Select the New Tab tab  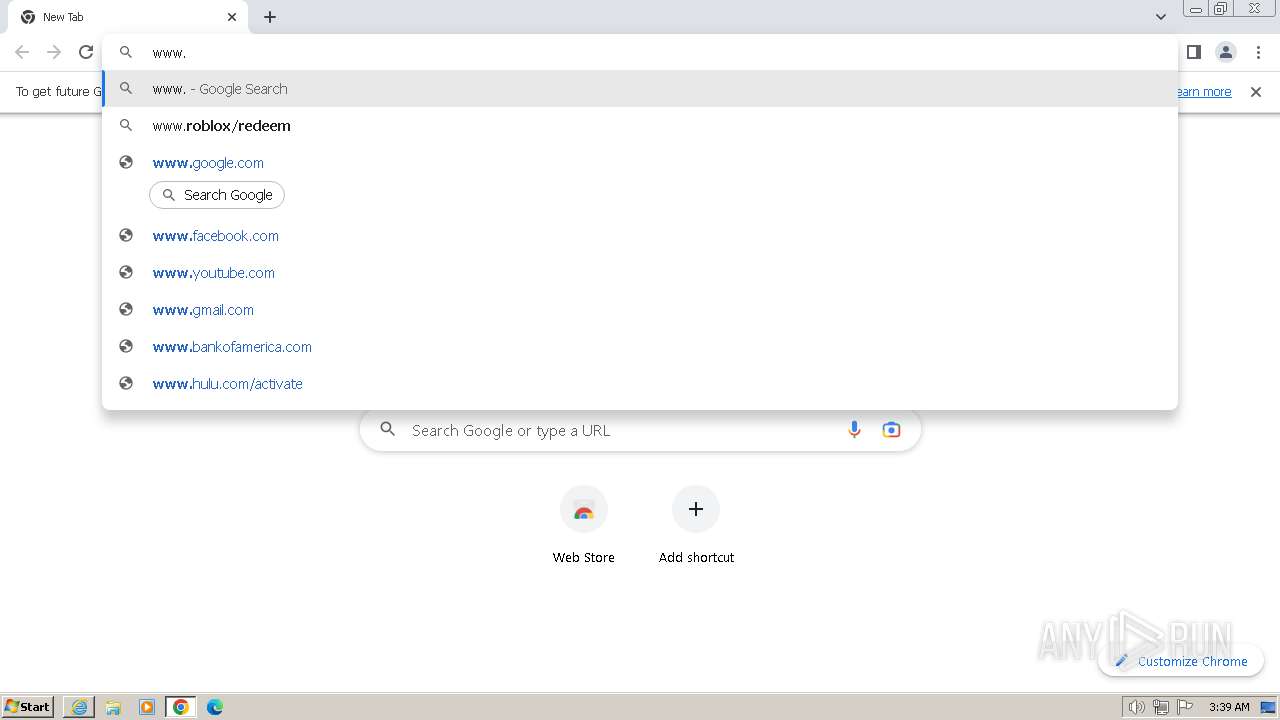pos(128,17)
